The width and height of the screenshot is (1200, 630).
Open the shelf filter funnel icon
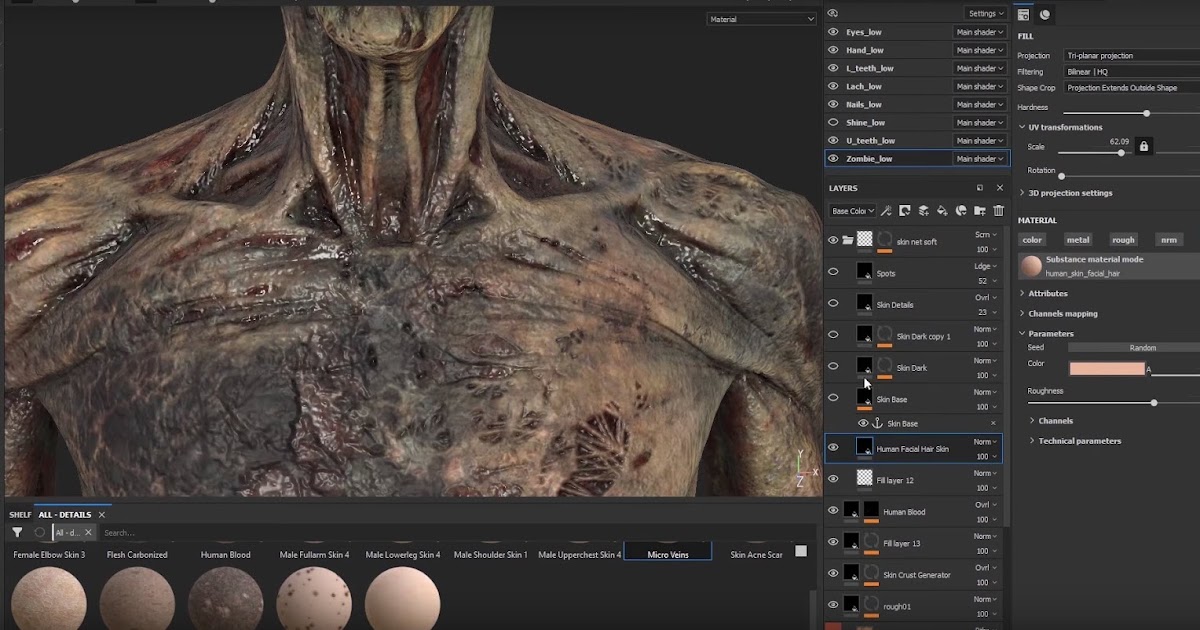17,532
